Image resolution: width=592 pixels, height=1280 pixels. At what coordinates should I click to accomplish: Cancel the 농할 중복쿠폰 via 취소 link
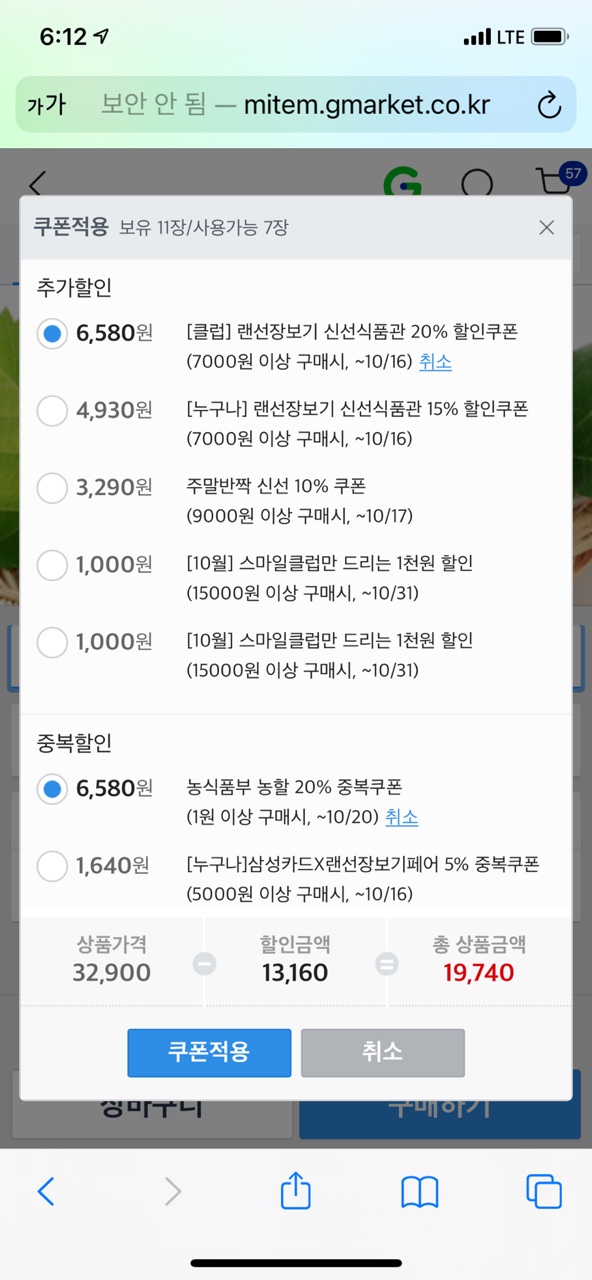coord(401,817)
